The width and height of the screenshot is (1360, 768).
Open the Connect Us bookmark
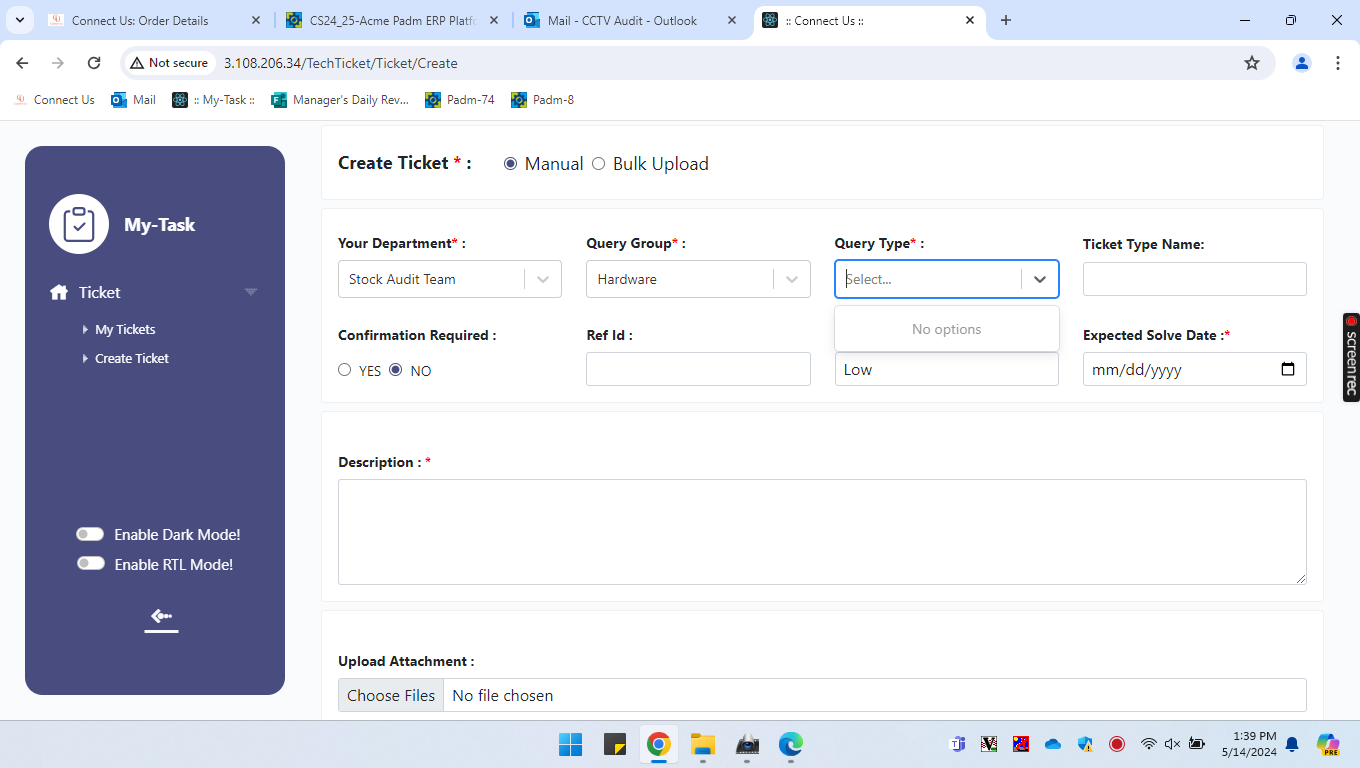point(55,100)
